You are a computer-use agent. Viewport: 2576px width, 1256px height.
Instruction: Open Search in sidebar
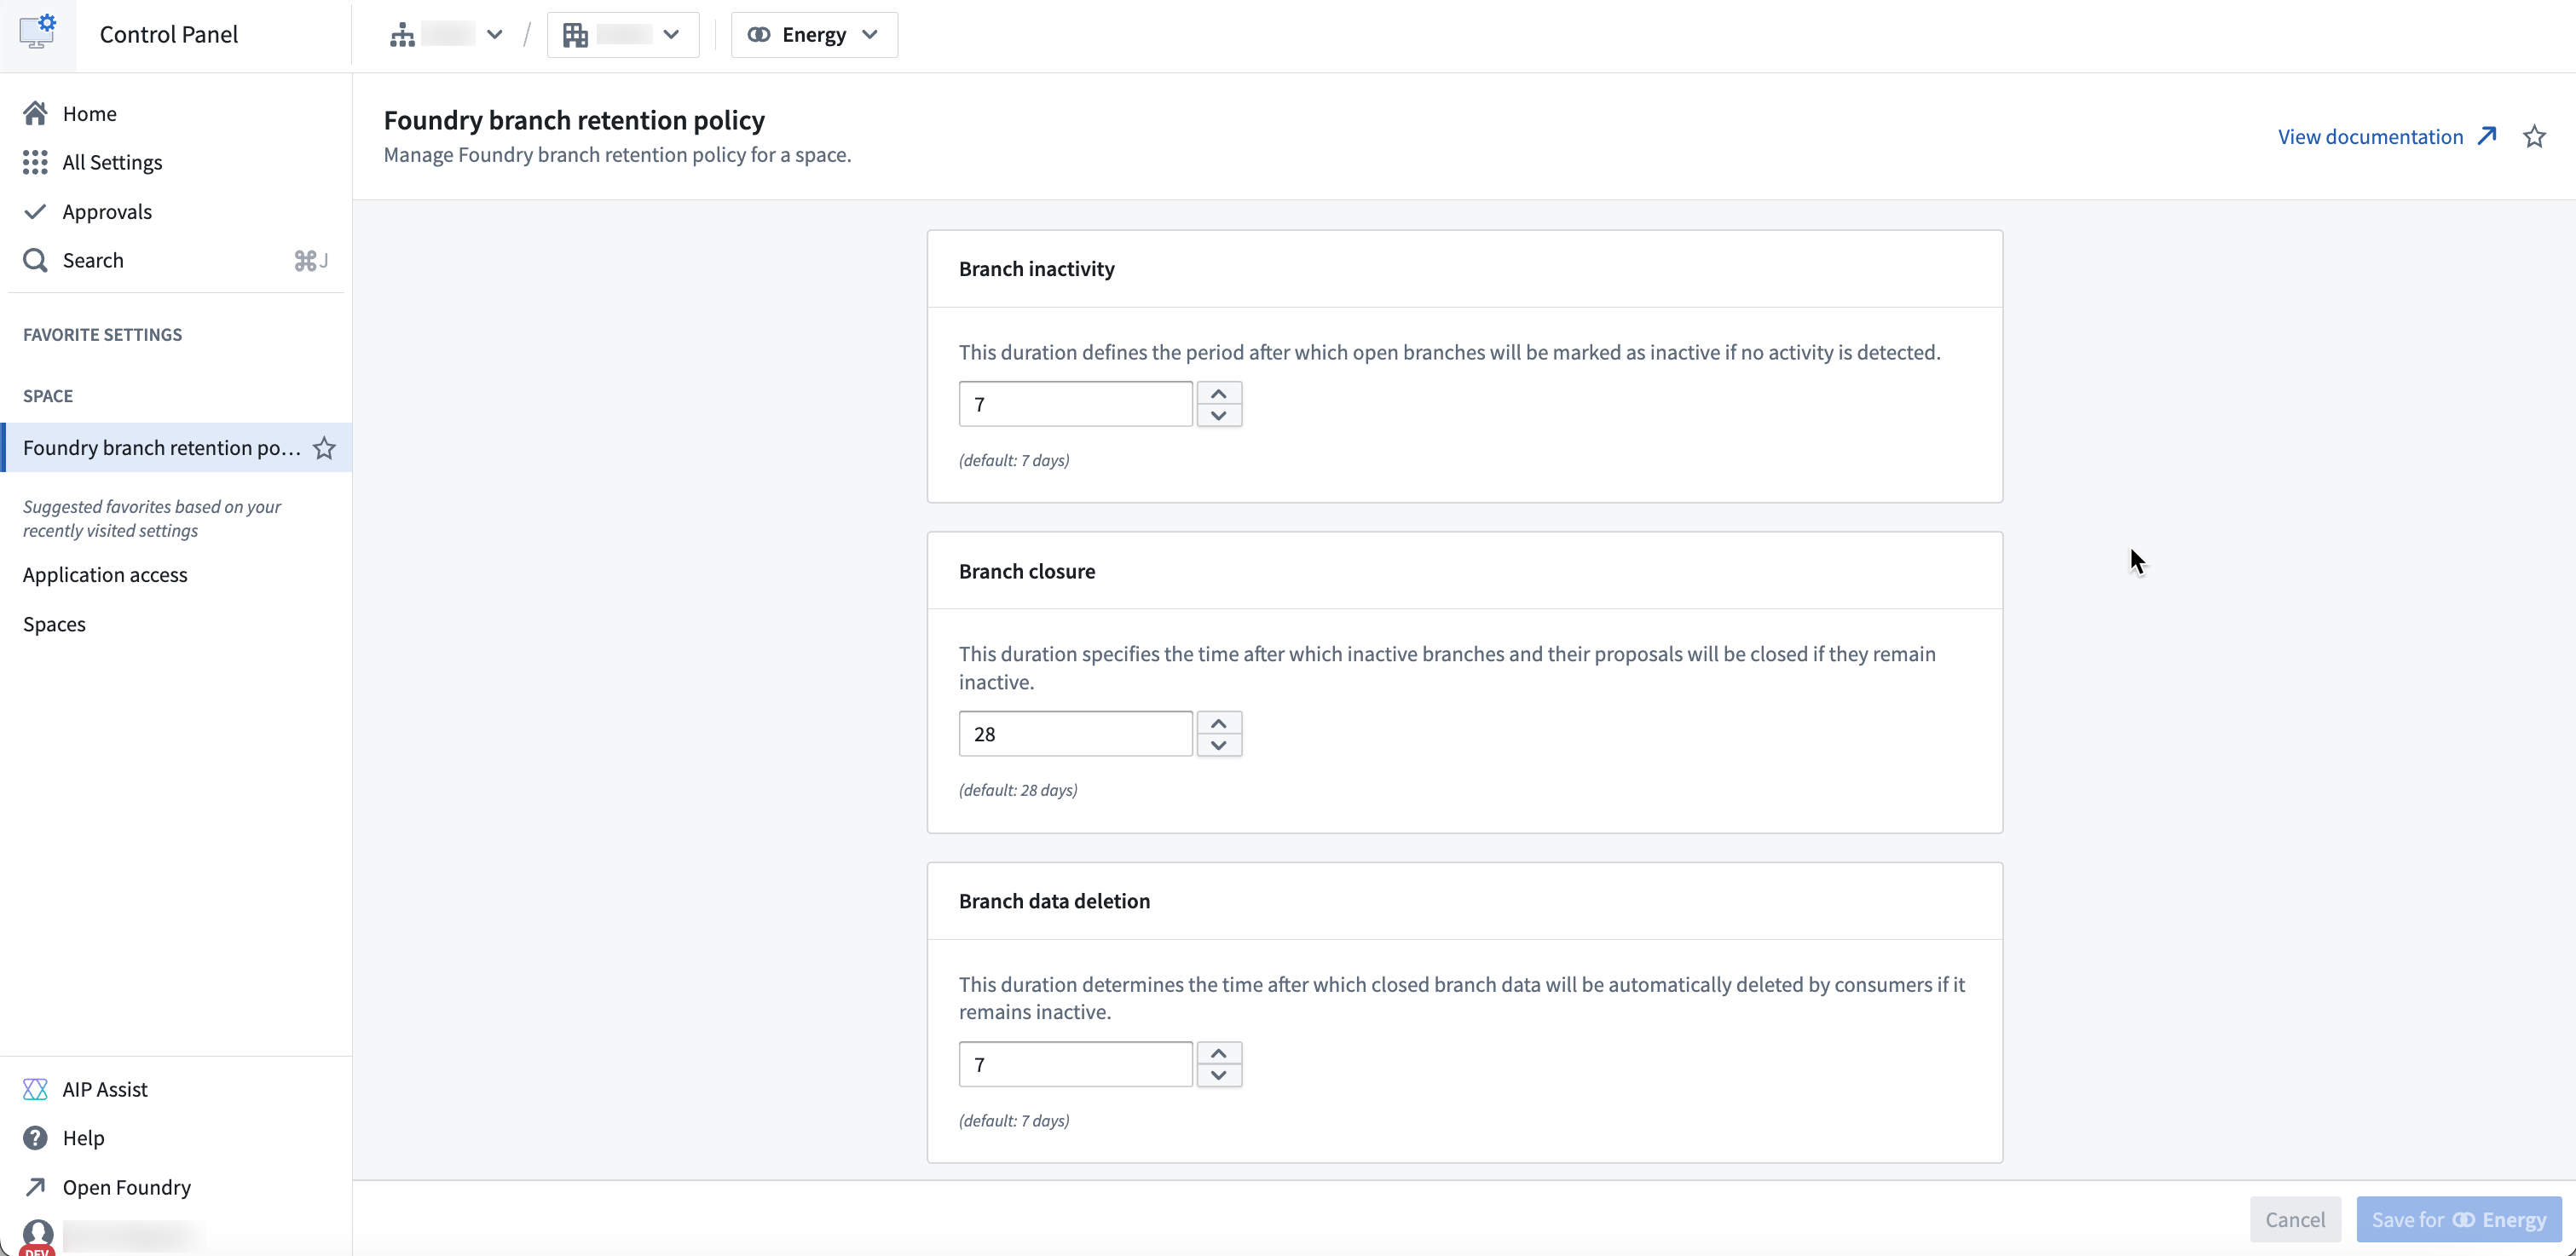pos(92,260)
